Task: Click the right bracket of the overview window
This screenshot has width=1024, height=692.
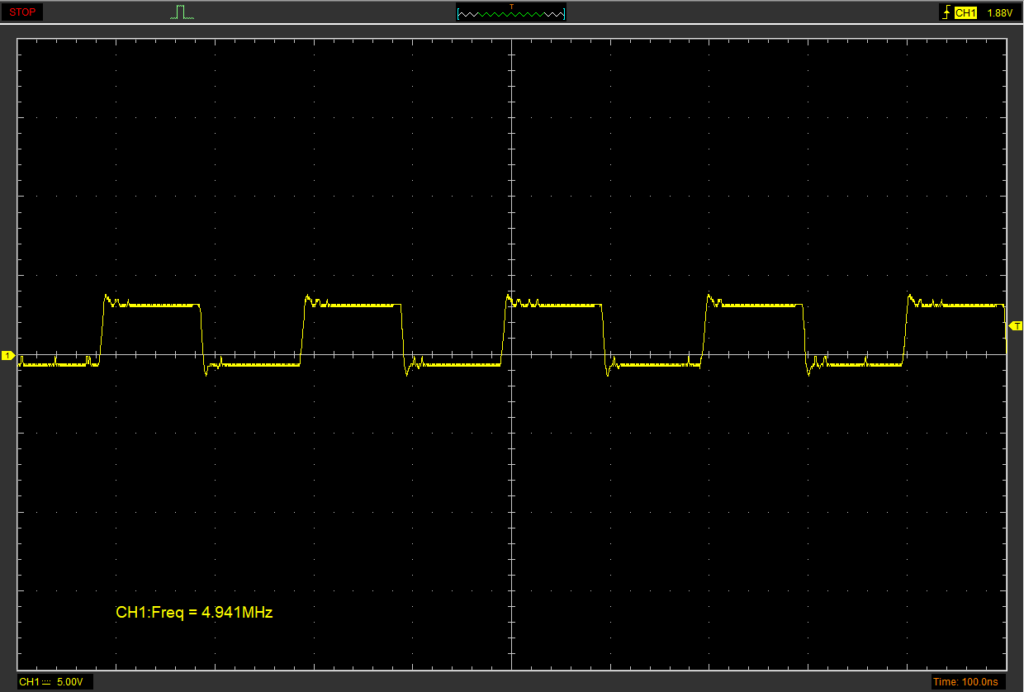Action: click(x=564, y=14)
